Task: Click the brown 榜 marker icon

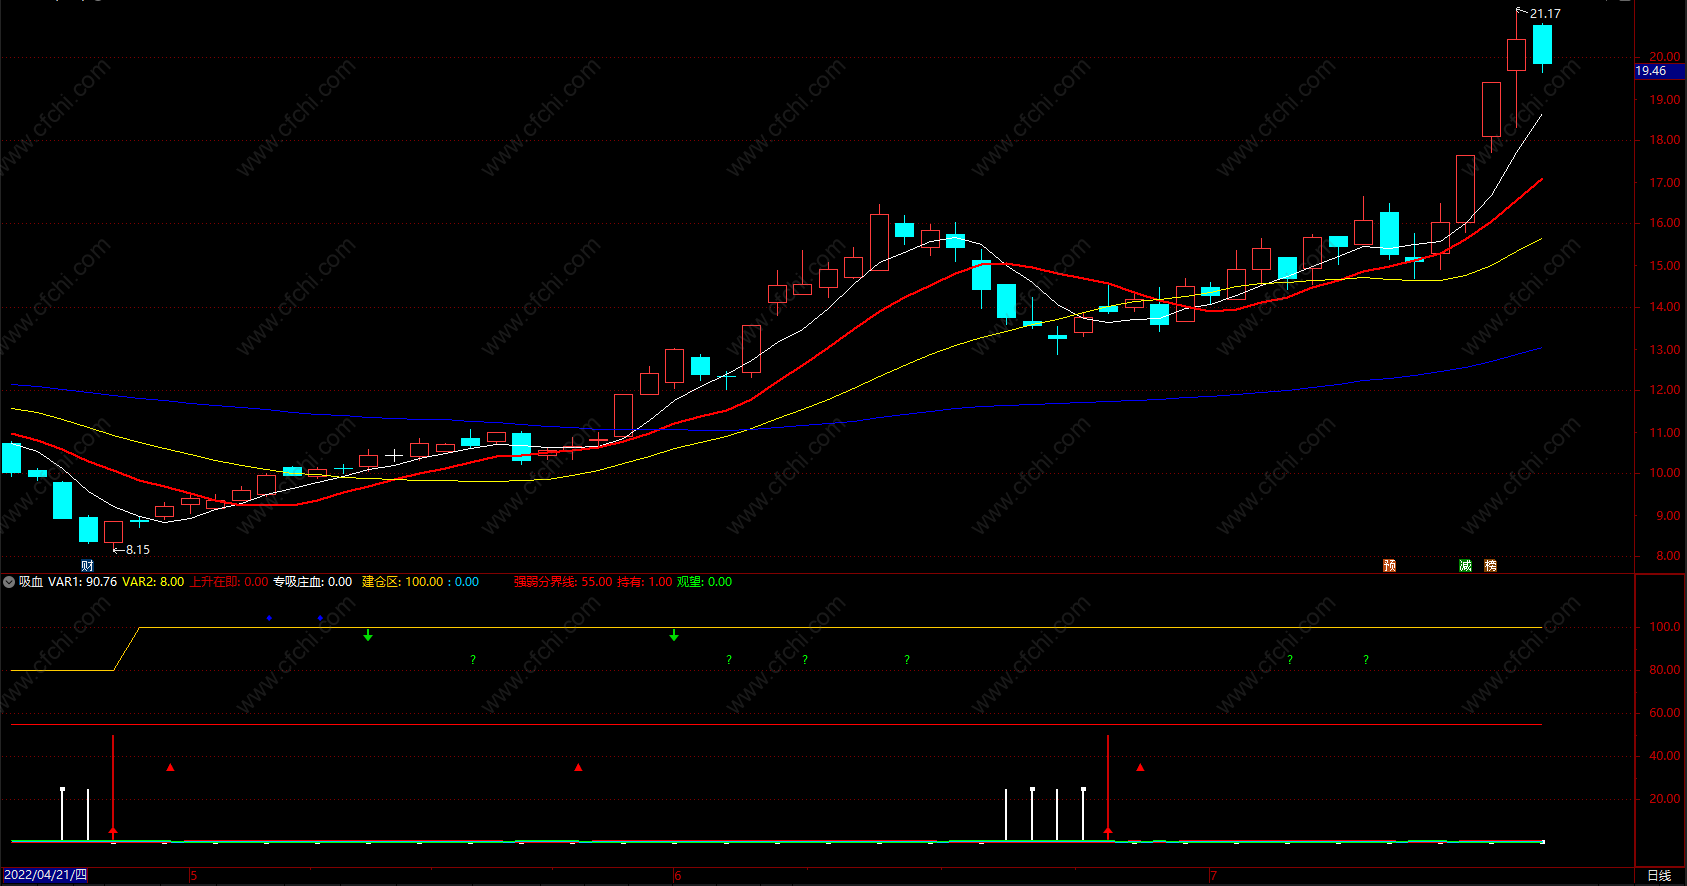Action: point(1491,566)
